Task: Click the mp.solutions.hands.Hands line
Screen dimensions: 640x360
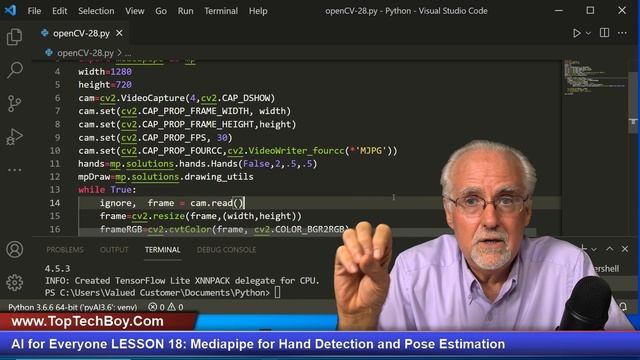Action: (x=198, y=164)
